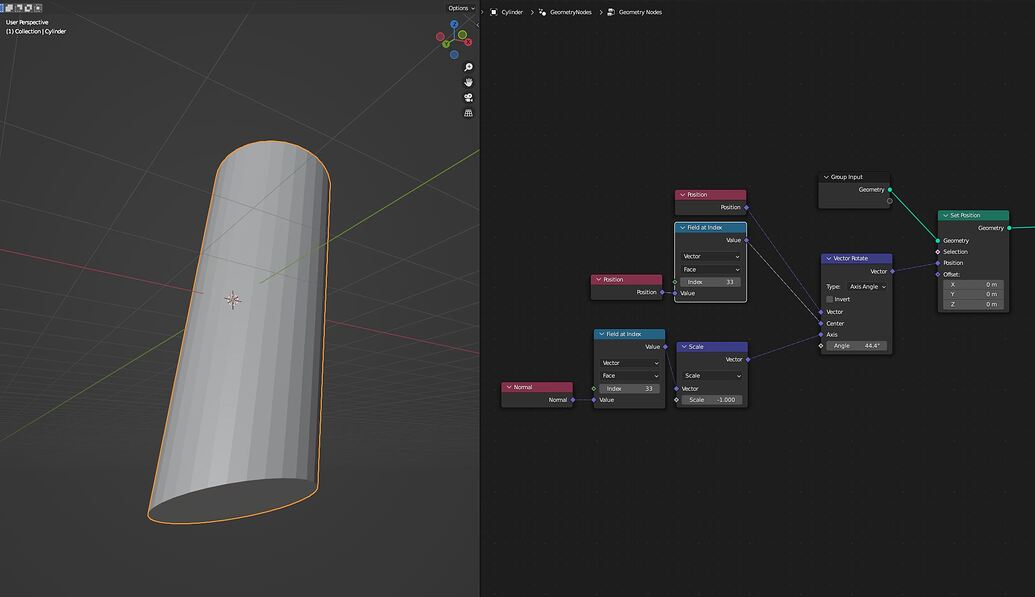
Task: Click the Index 33 field in the Field at Index node beside Scale
Action: (630, 388)
